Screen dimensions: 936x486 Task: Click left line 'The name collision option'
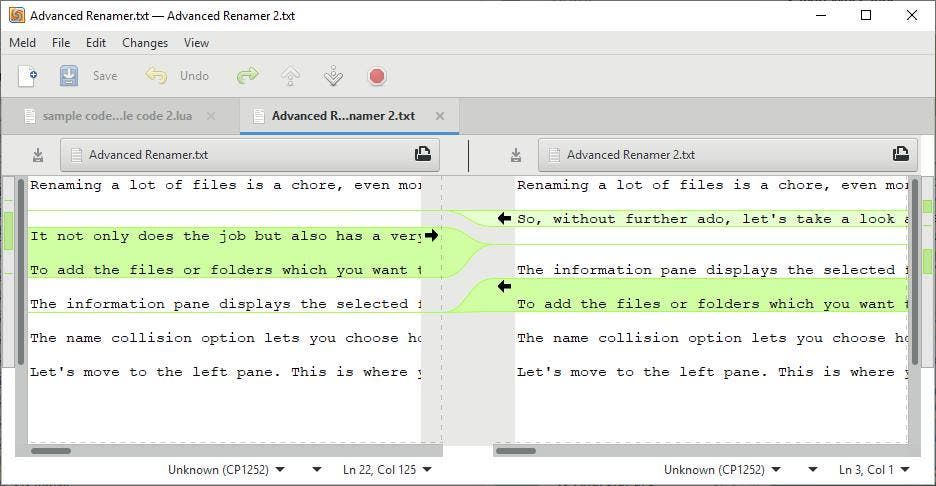226,338
